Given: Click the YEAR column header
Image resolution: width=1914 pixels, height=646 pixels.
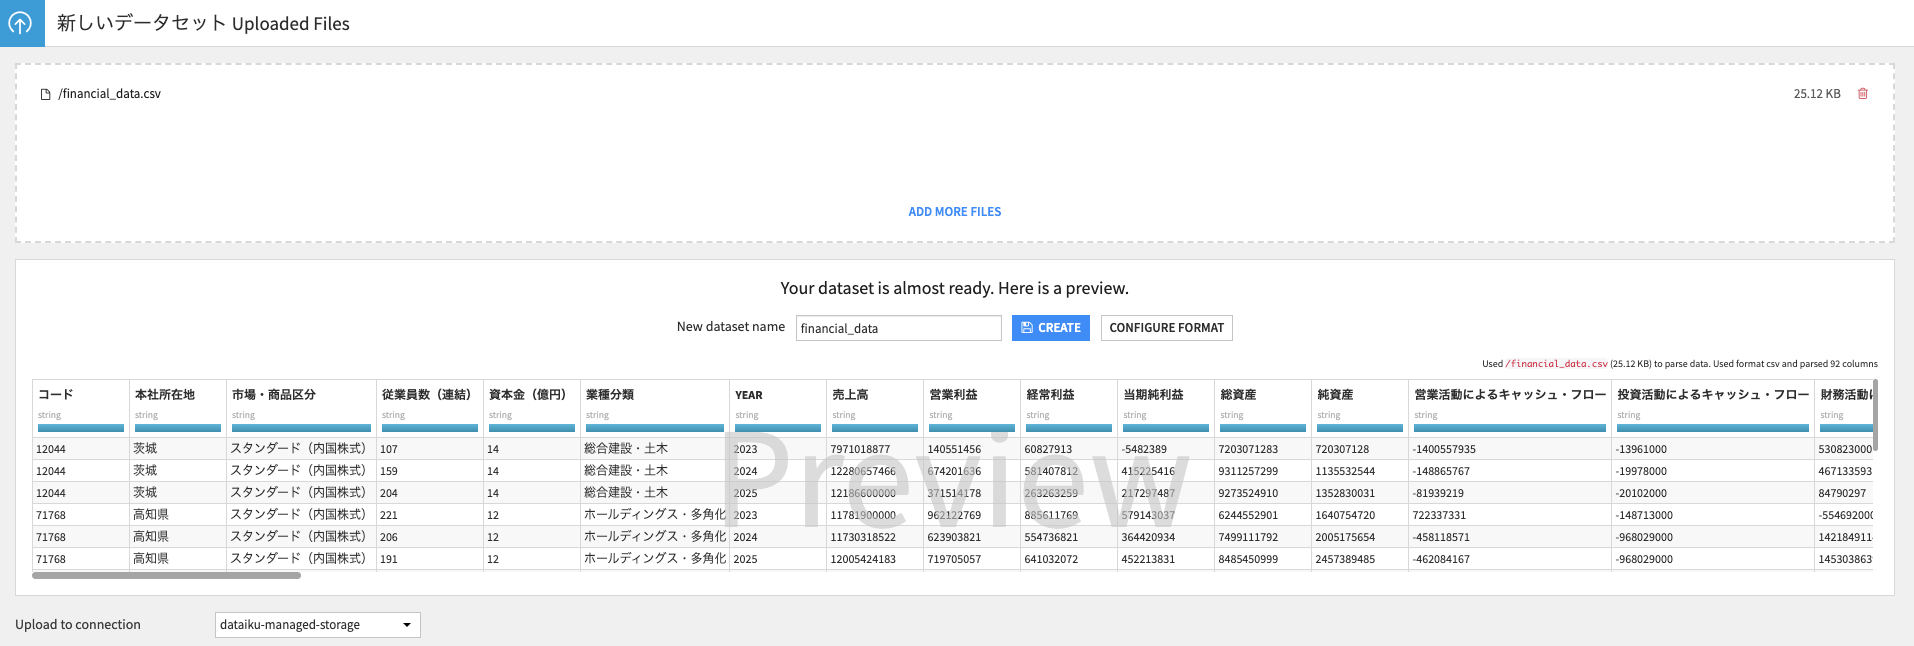Looking at the screenshot, I should pyautogui.click(x=749, y=395).
